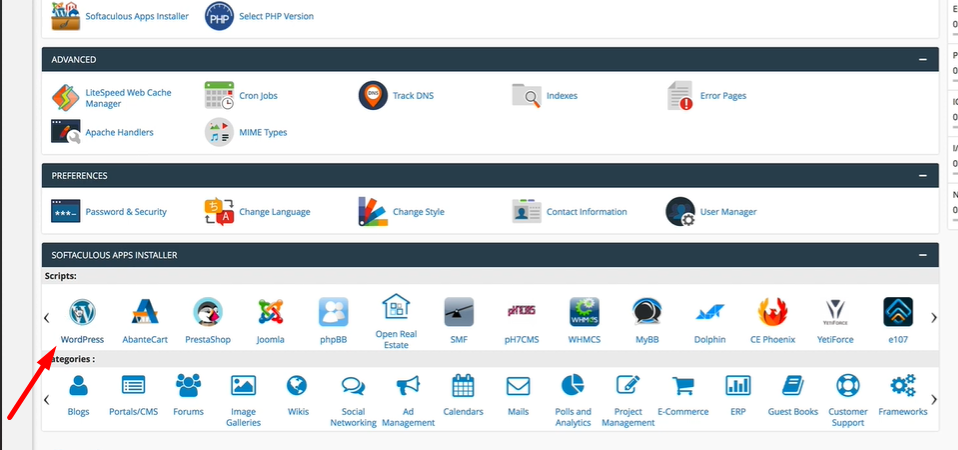Open the ERP category icon

738,386
